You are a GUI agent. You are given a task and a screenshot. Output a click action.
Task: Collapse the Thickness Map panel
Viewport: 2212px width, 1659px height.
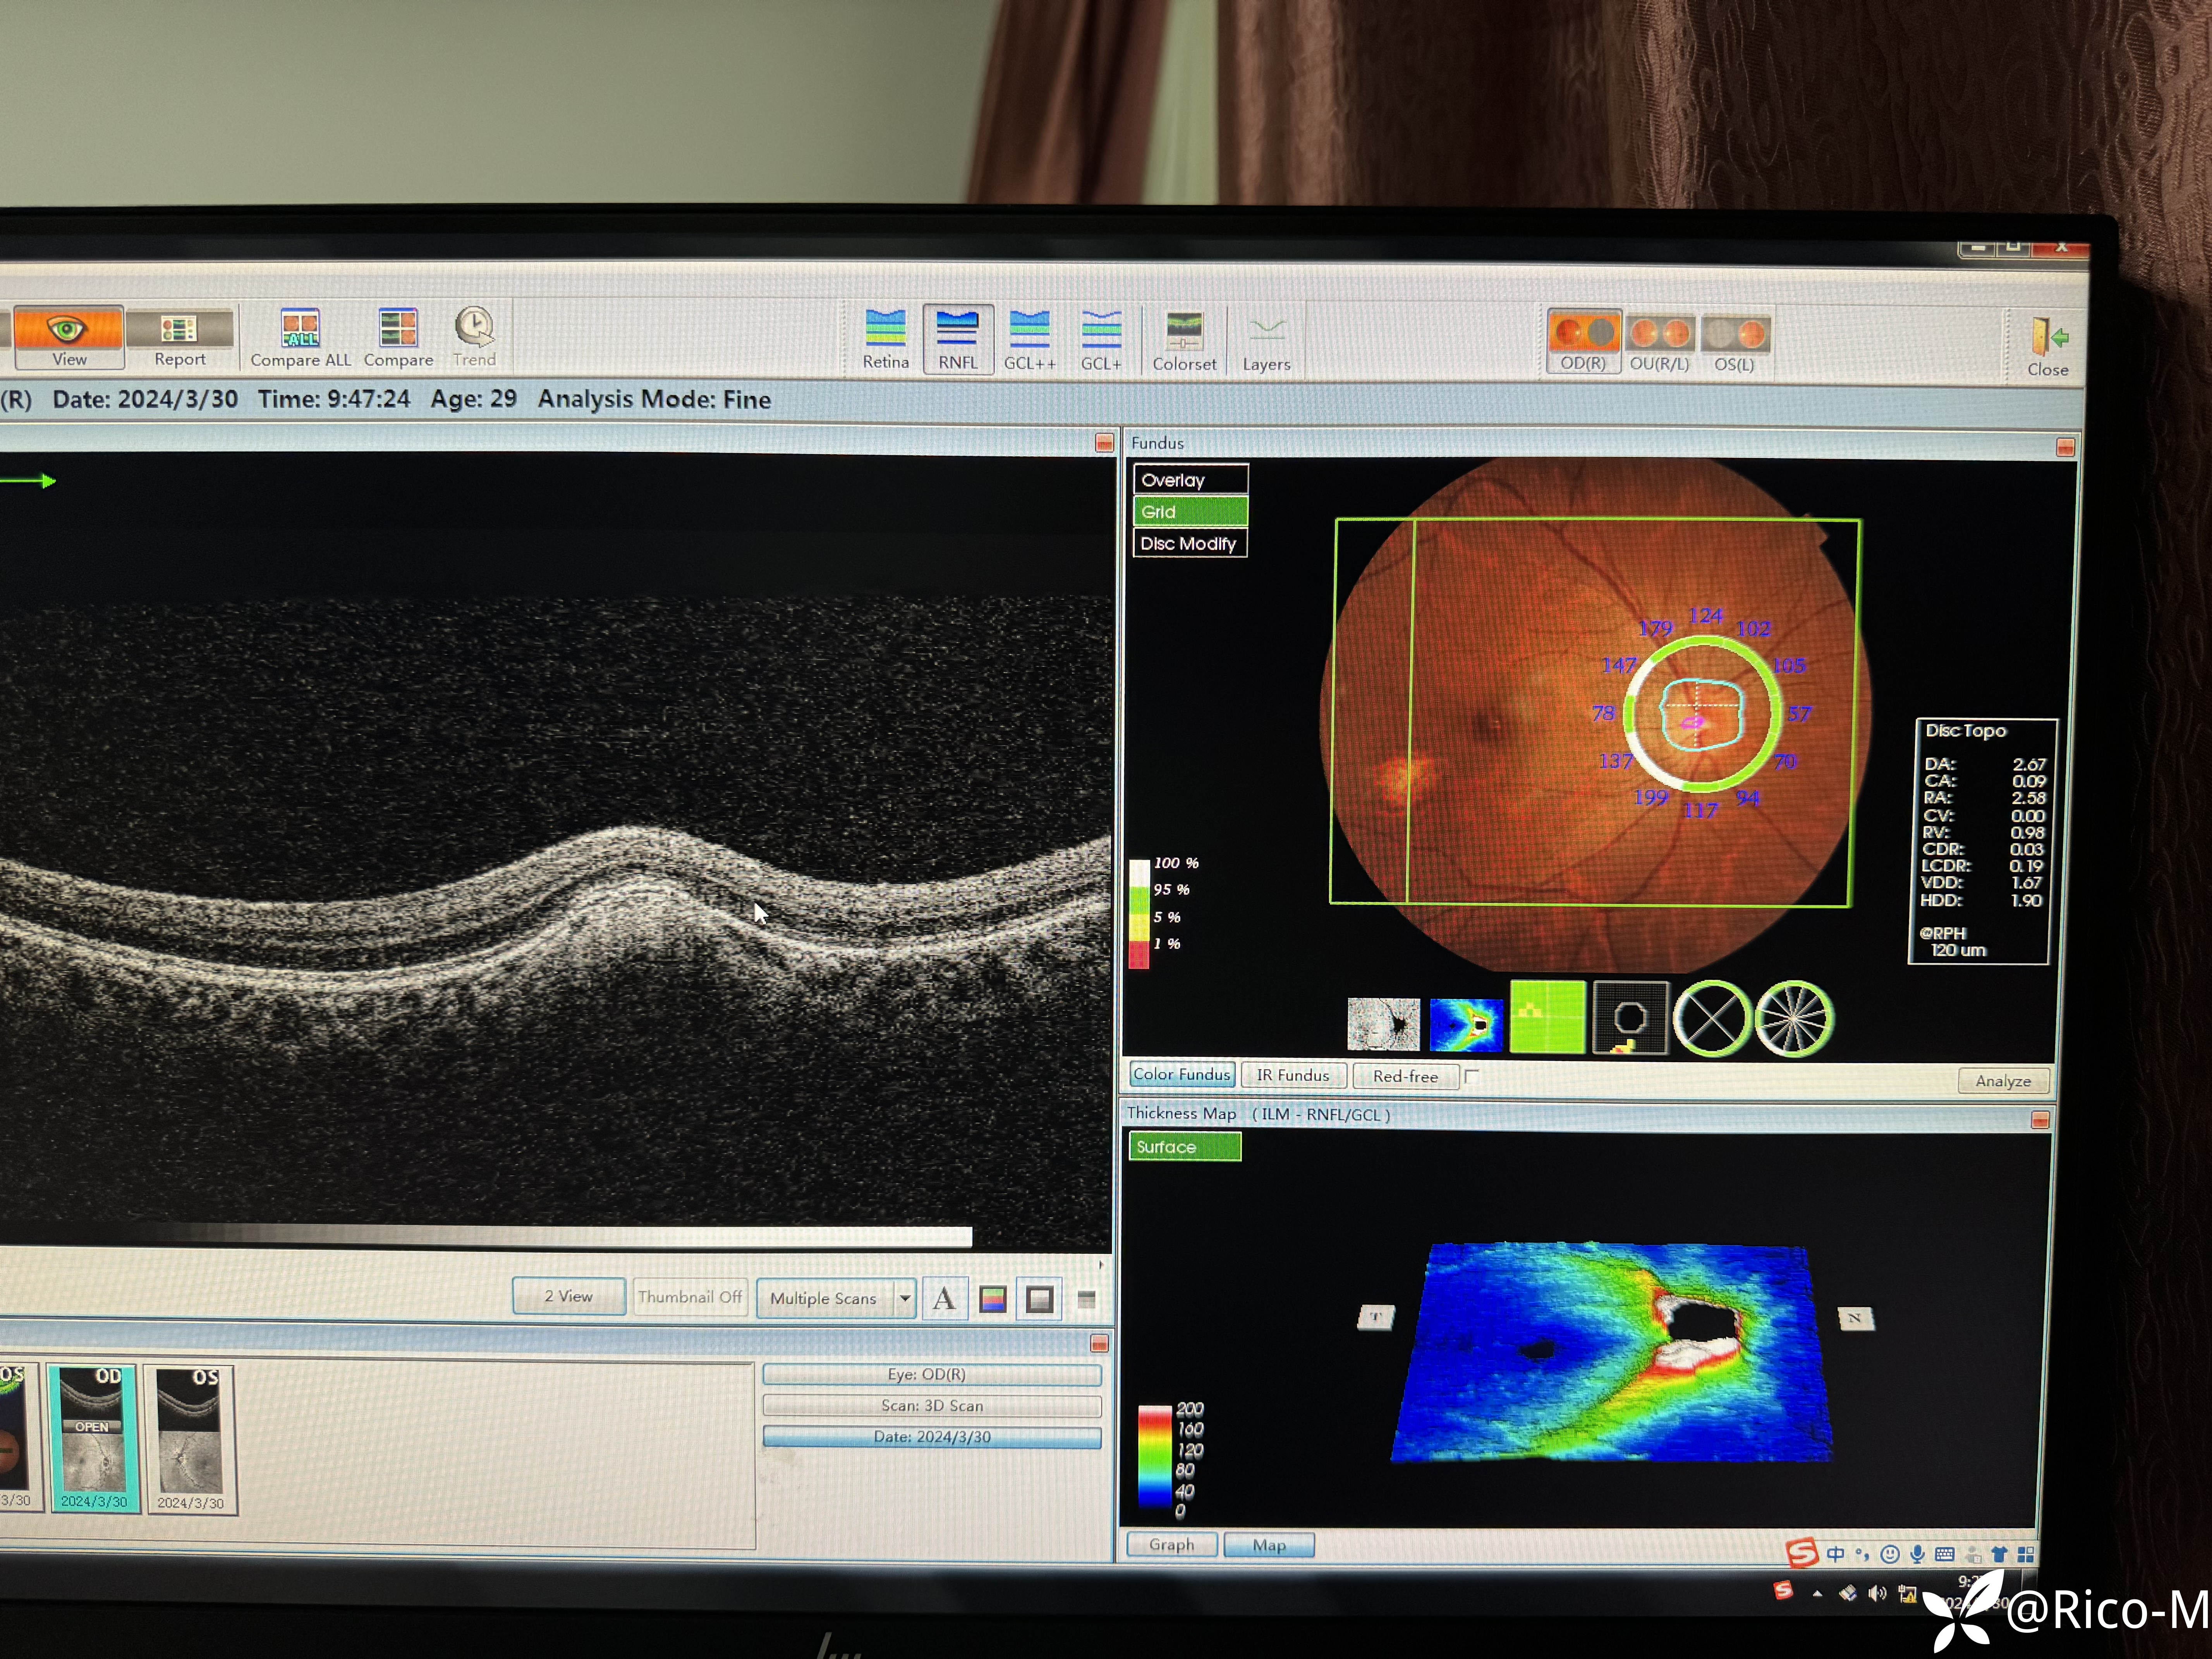tap(2041, 1120)
